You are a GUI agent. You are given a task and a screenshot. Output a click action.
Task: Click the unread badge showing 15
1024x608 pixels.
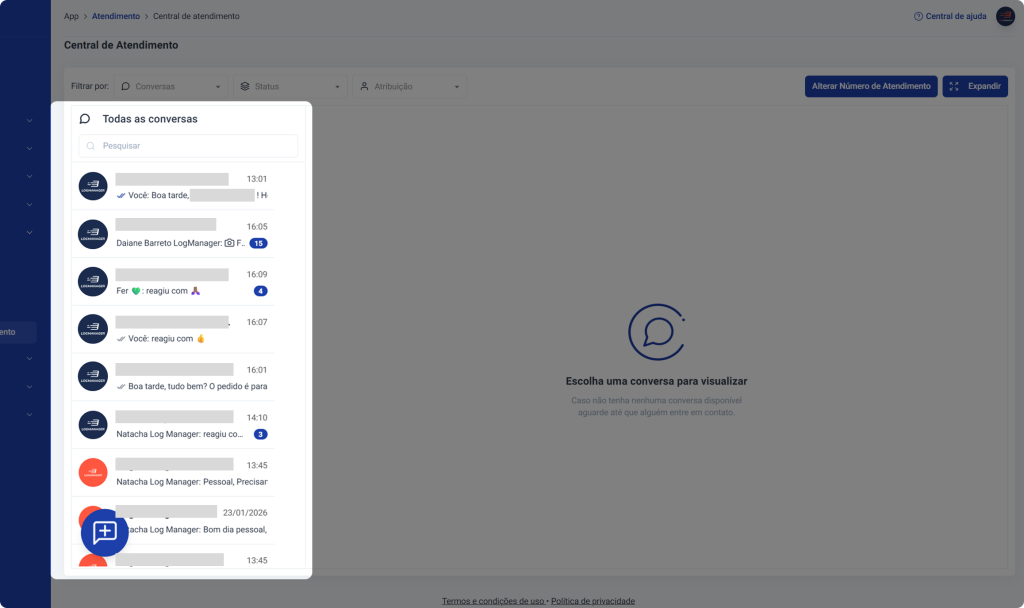tap(258, 243)
